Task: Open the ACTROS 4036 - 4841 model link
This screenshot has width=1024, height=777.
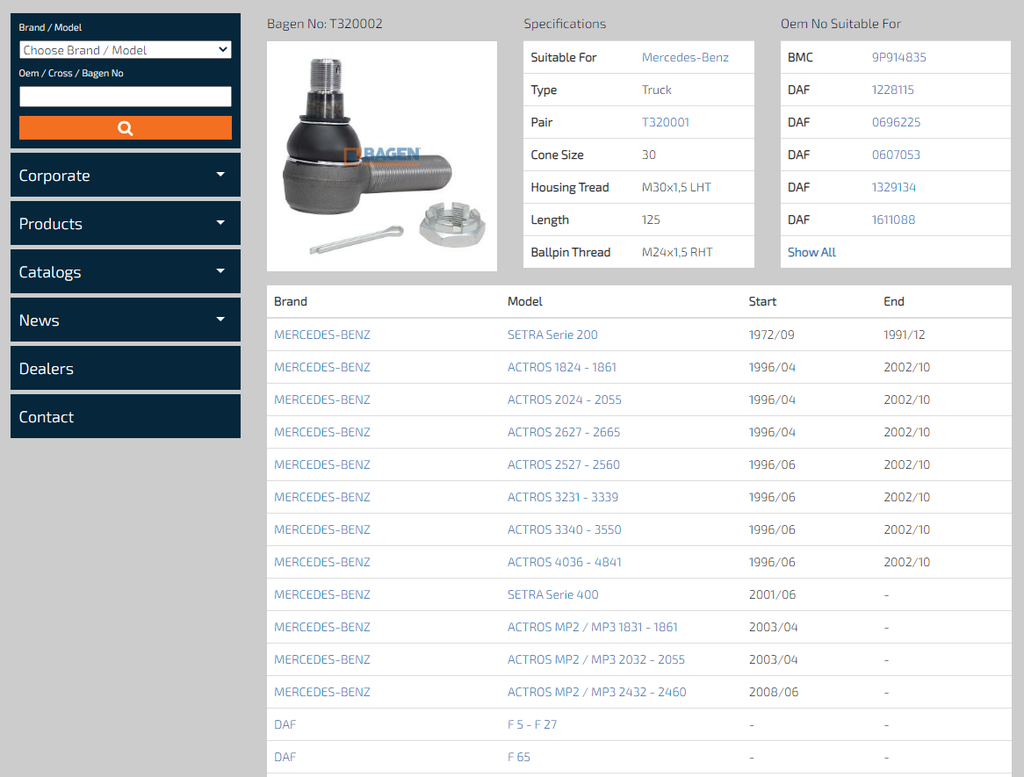Action: [564, 562]
